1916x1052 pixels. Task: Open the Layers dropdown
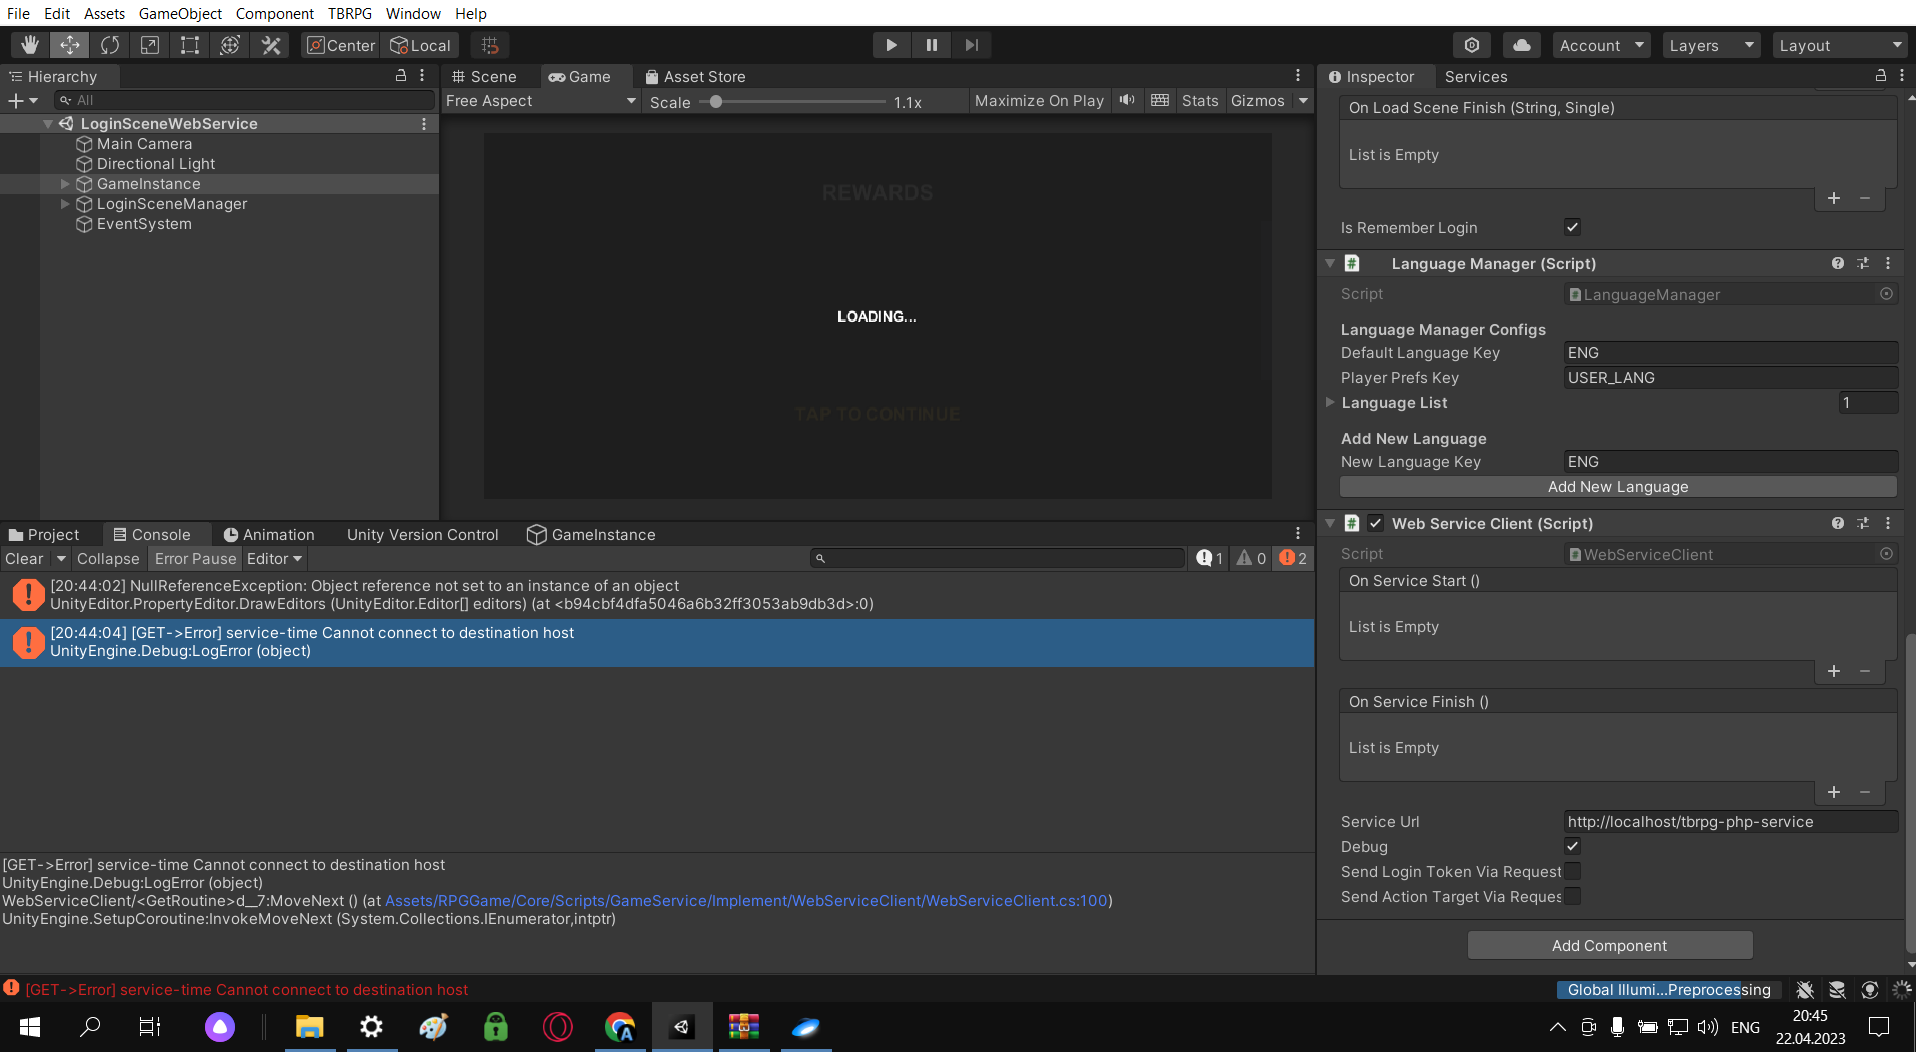pyautogui.click(x=1710, y=44)
